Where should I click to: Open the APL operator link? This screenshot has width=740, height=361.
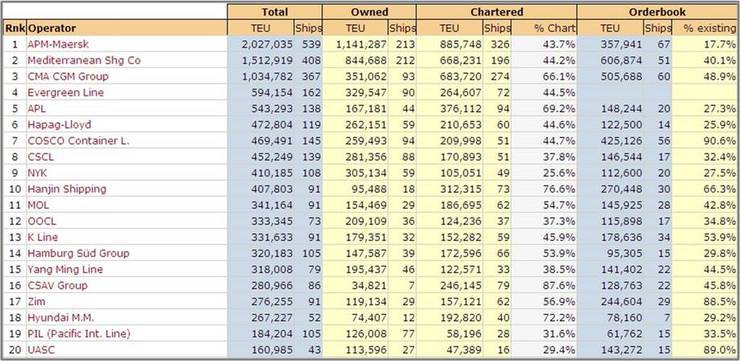pos(38,109)
